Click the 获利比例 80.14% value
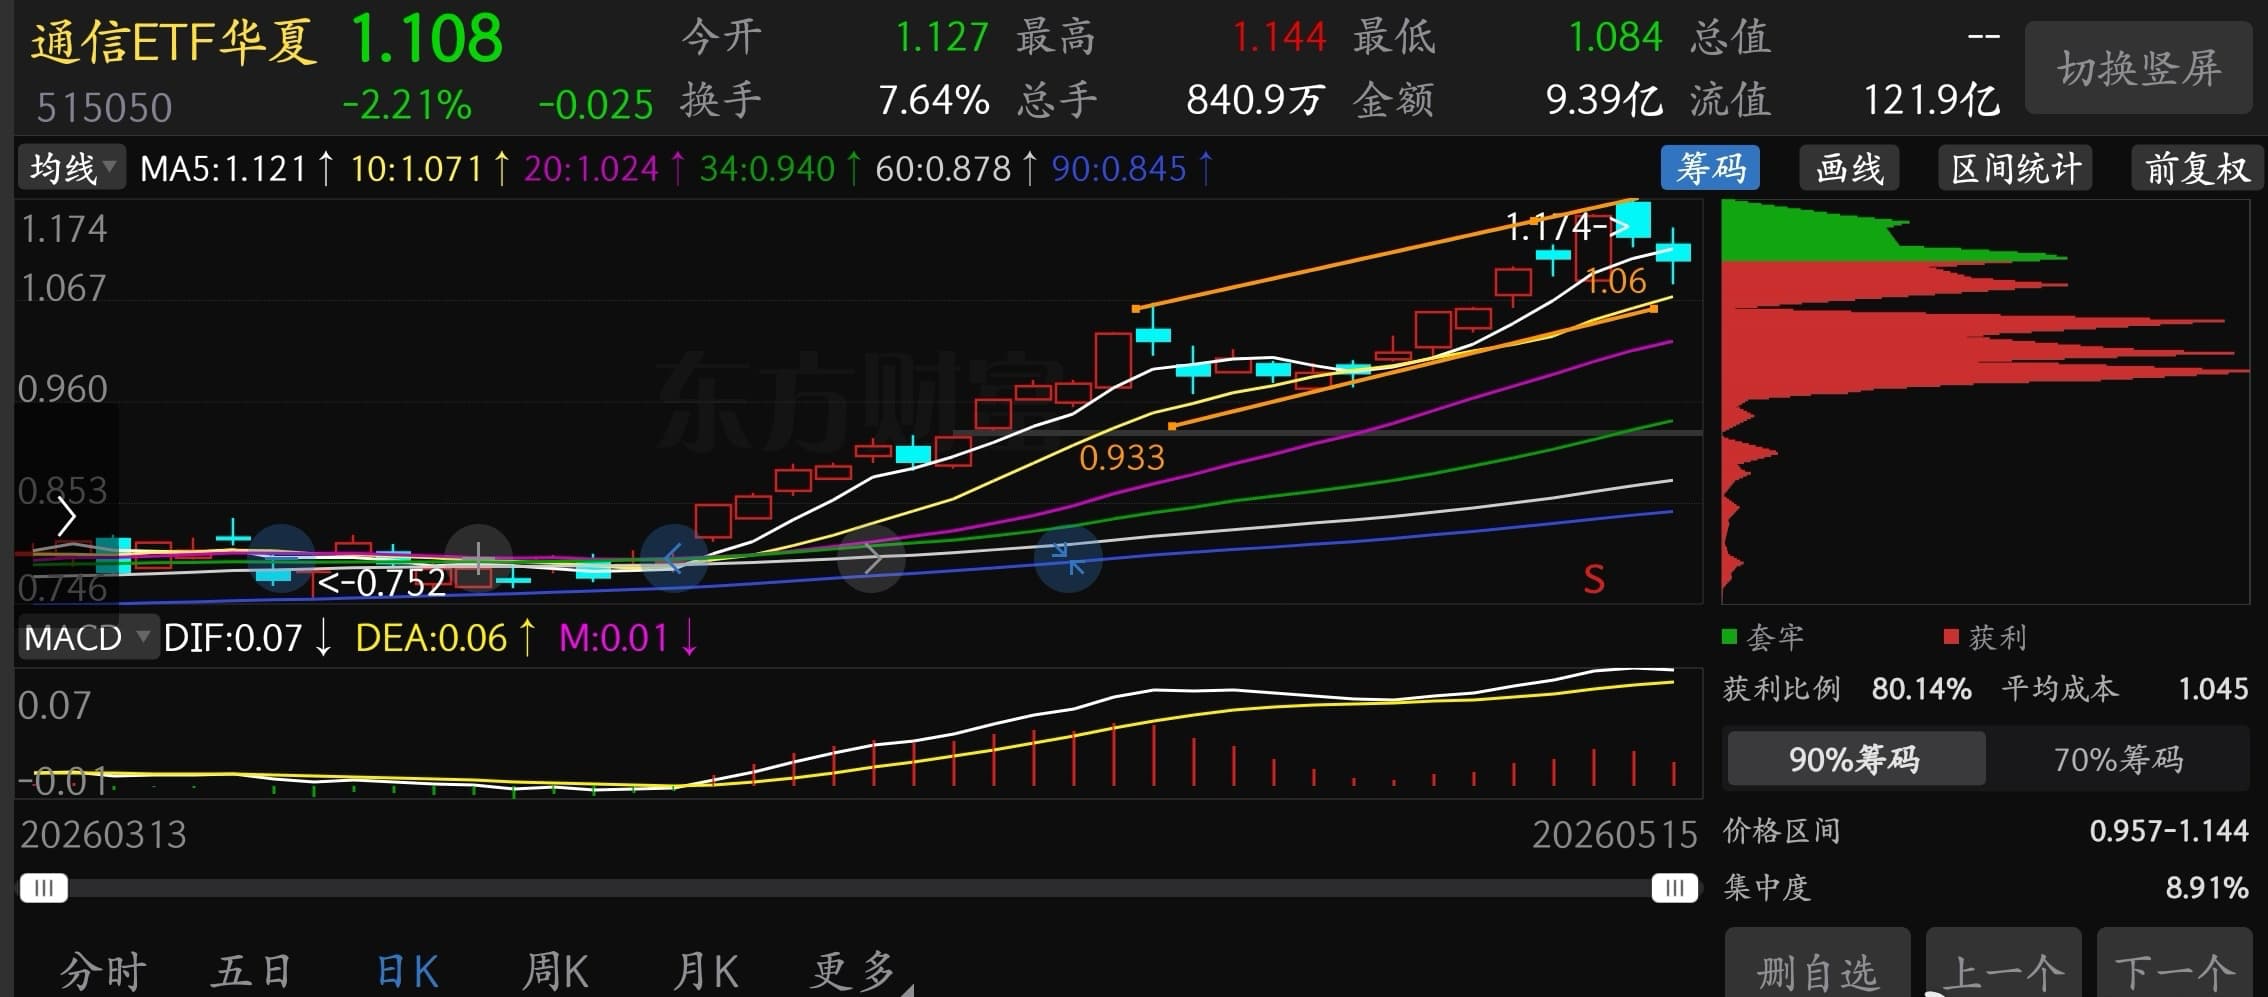 [x=1921, y=688]
